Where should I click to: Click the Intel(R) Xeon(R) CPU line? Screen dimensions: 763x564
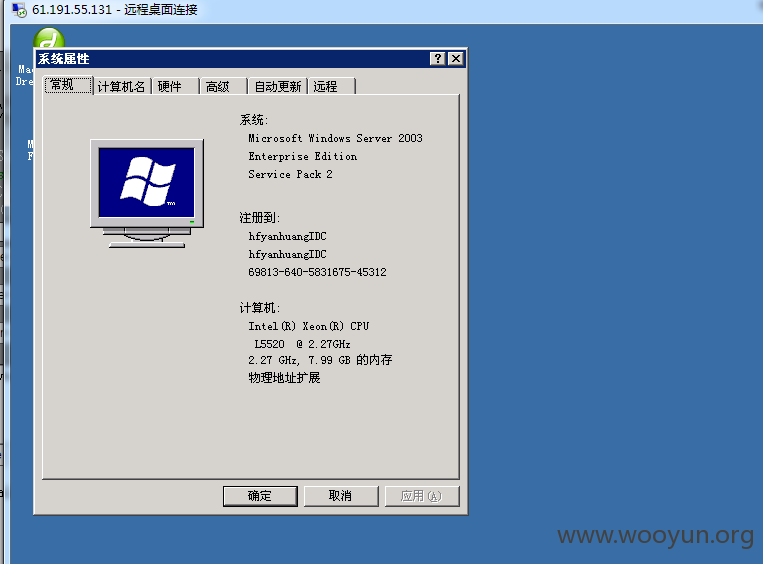(x=309, y=326)
